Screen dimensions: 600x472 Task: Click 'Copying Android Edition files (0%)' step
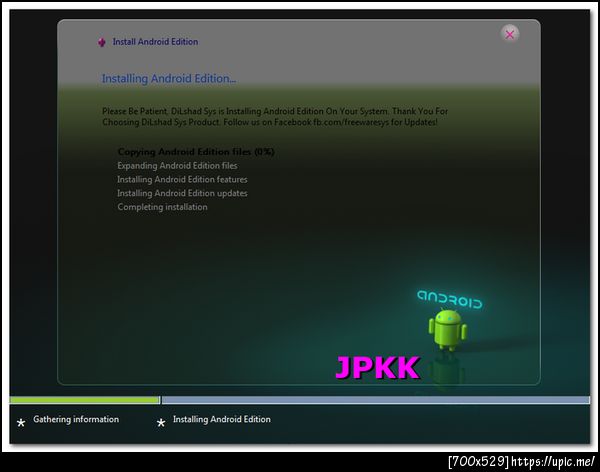[196, 152]
